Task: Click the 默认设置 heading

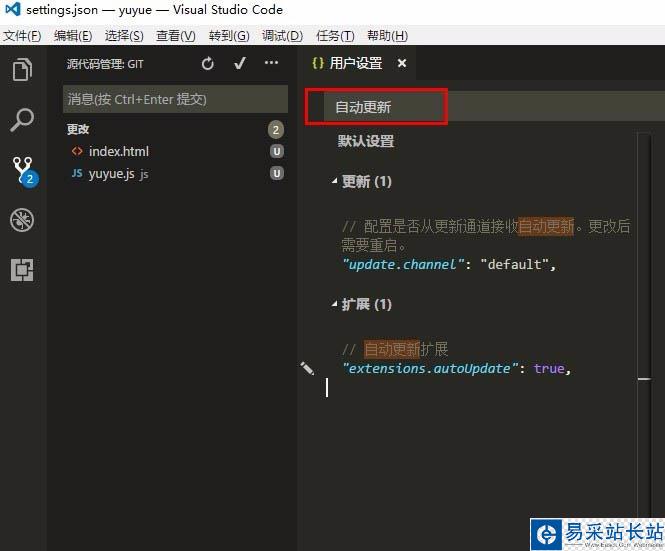Action: (x=366, y=140)
